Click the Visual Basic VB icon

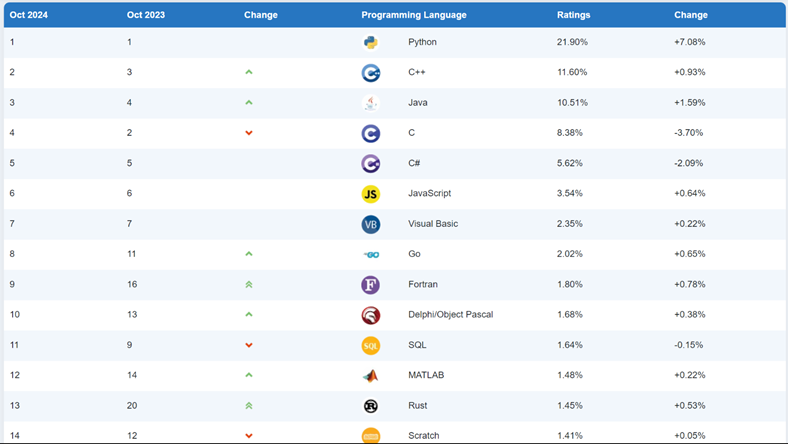[370, 224]
